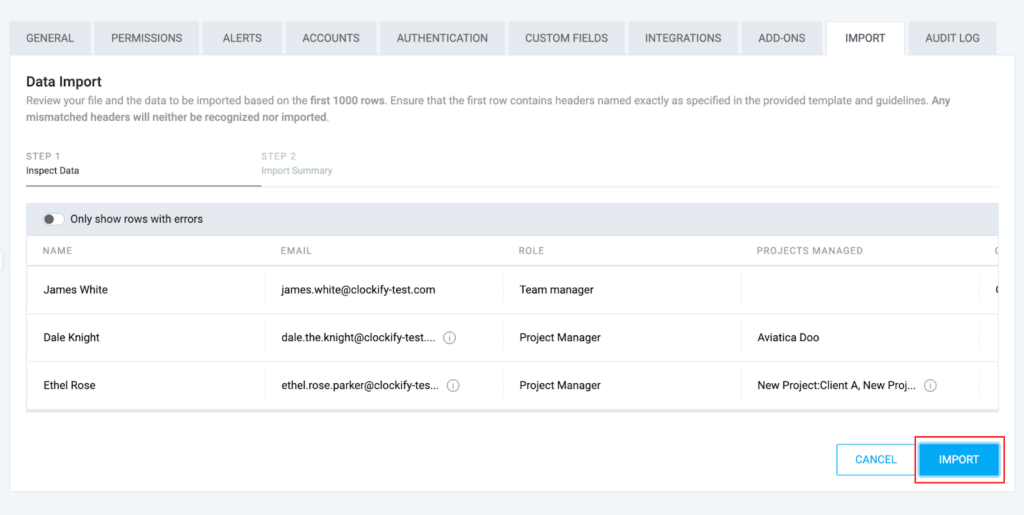The width and height of the screenshot is (1024, 515).
Task: Click info icon next to Dale Knight's email
Action: tap(449, 338)
